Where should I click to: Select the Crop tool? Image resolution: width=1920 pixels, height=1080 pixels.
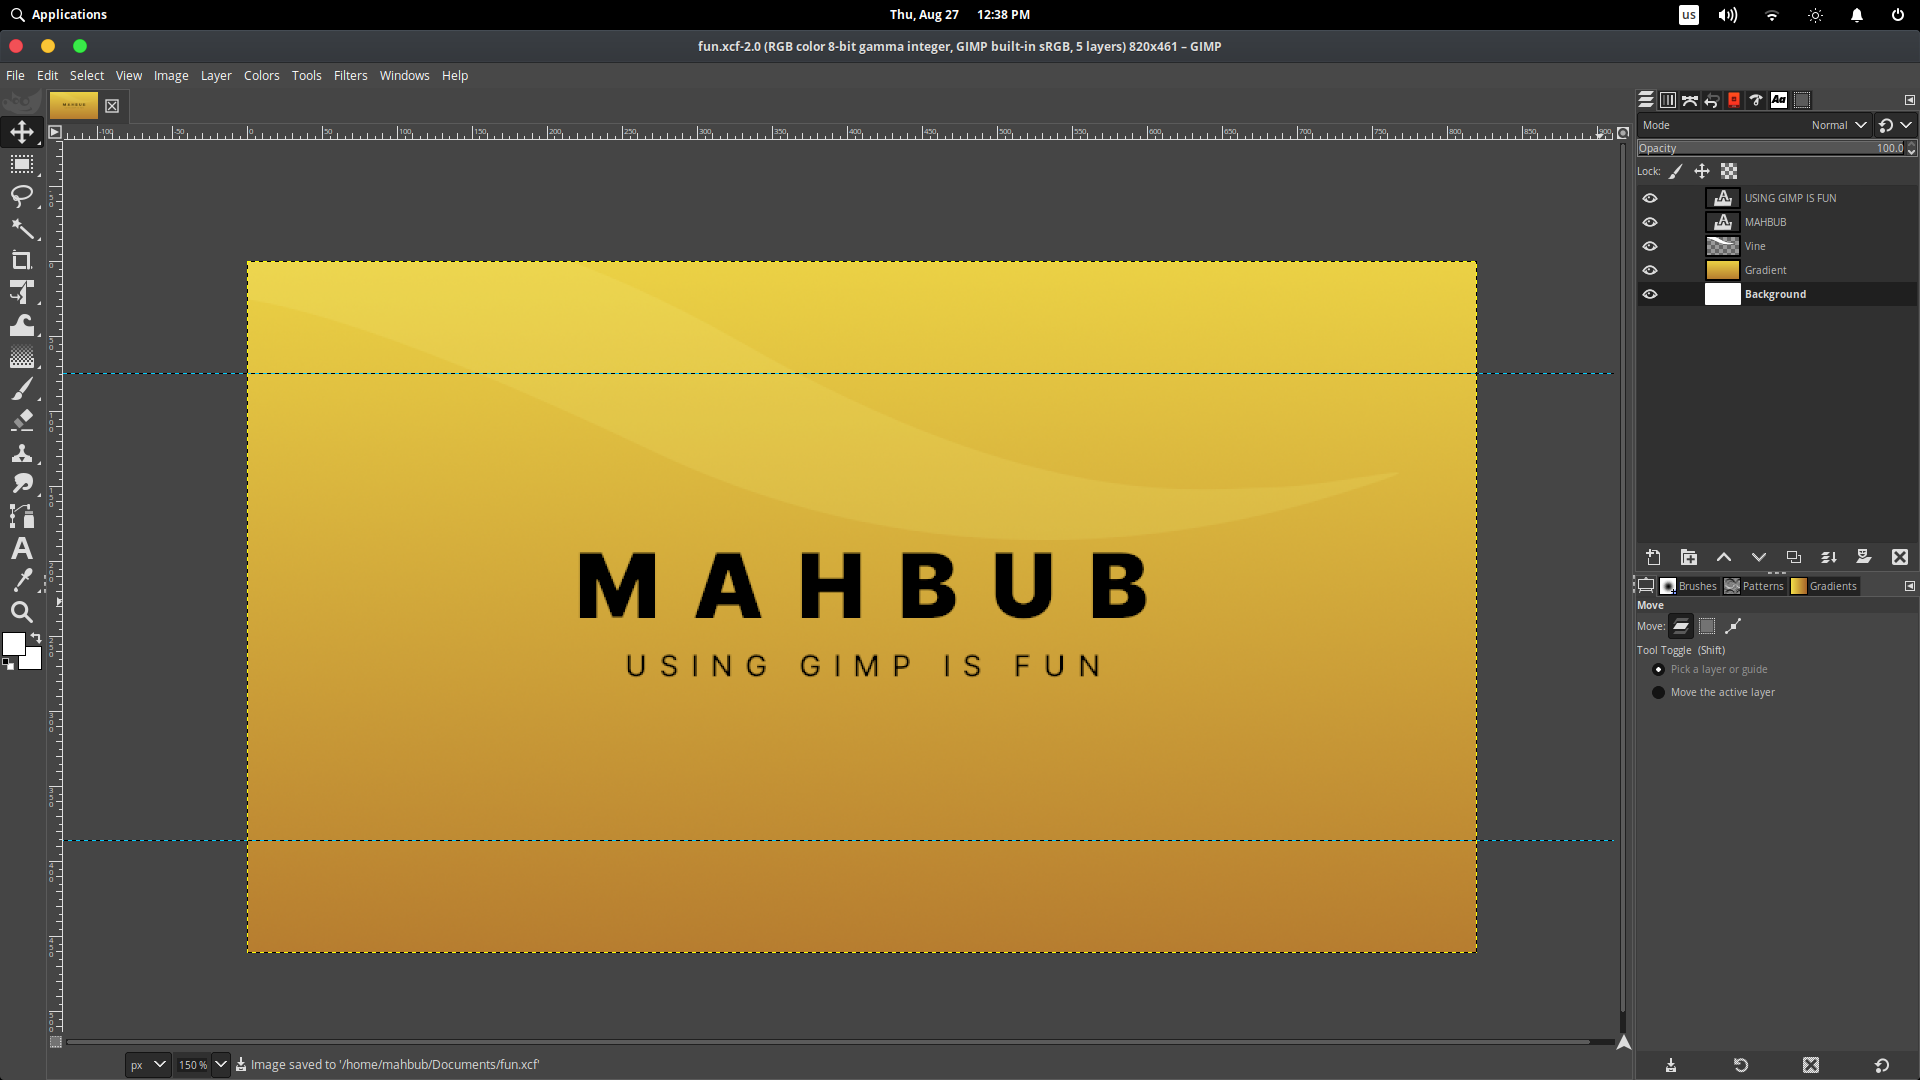pos(22,261)
